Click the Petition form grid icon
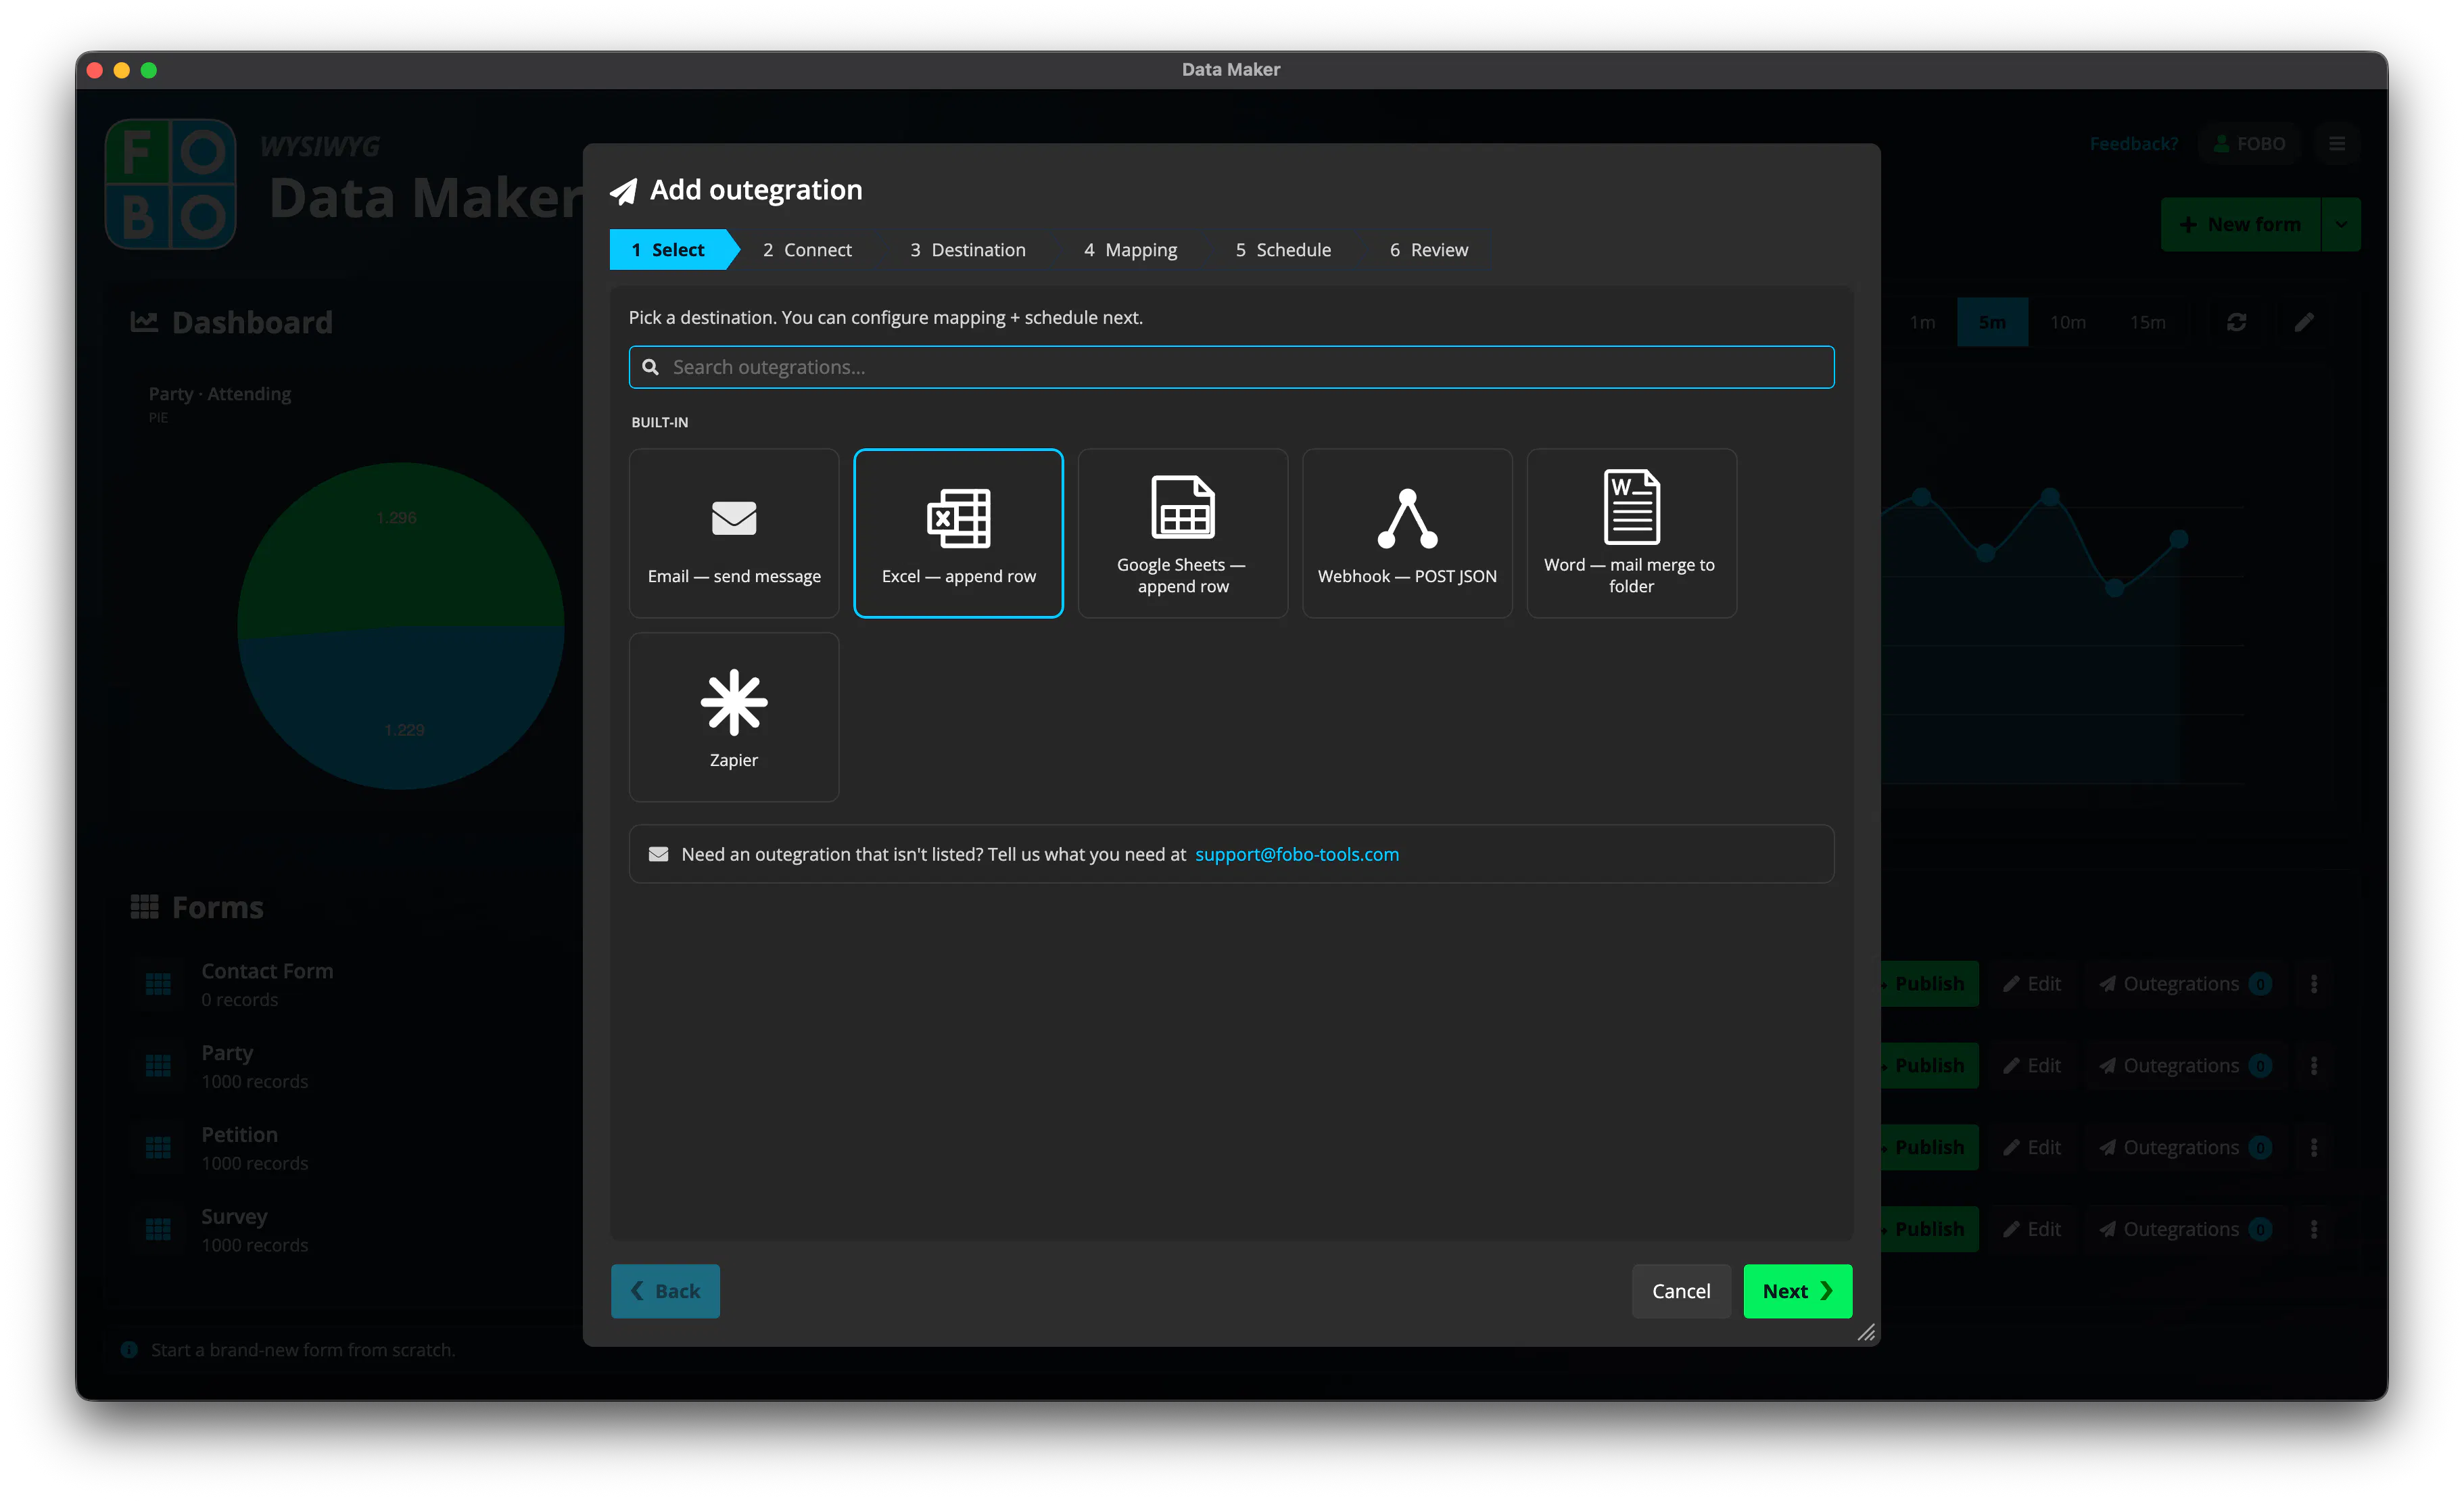 point(158,1148)
